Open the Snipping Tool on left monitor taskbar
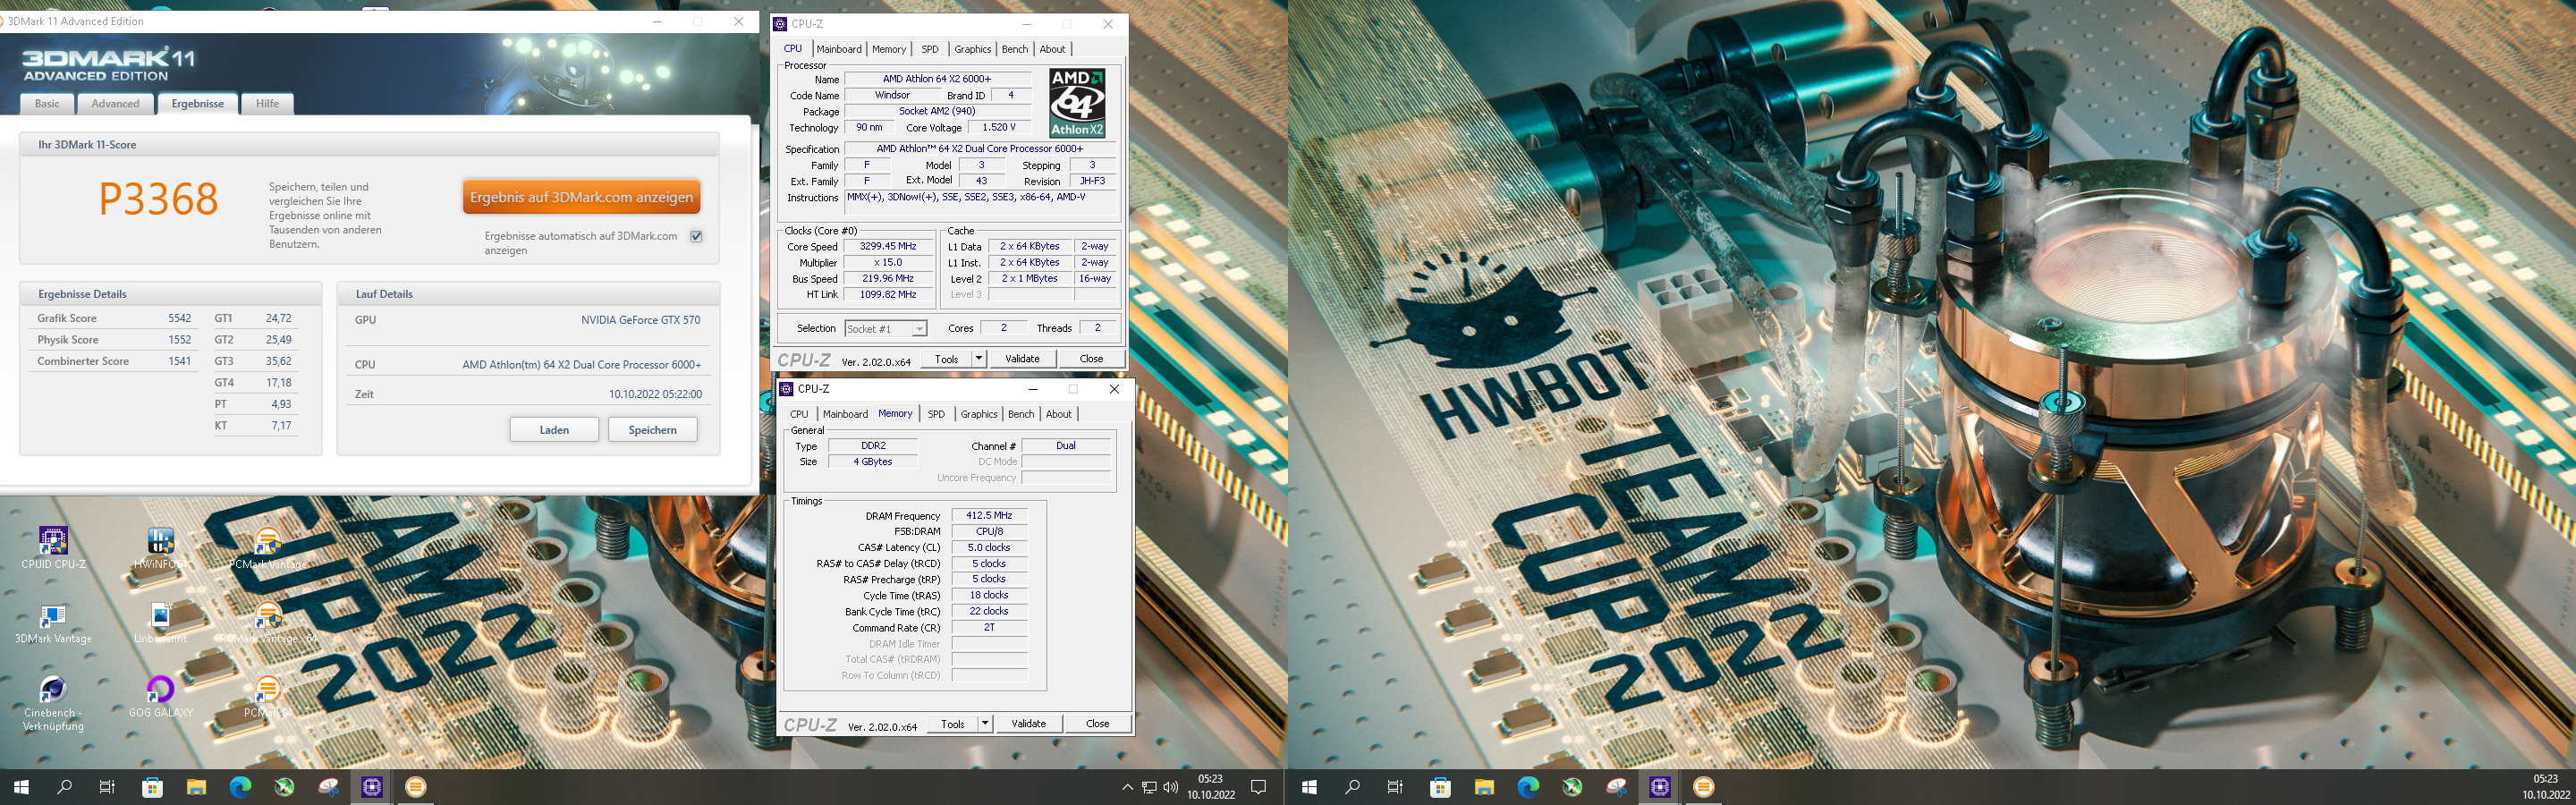Image resolution: width=2576 pixels, height=805 pixels. click(328, 787)
